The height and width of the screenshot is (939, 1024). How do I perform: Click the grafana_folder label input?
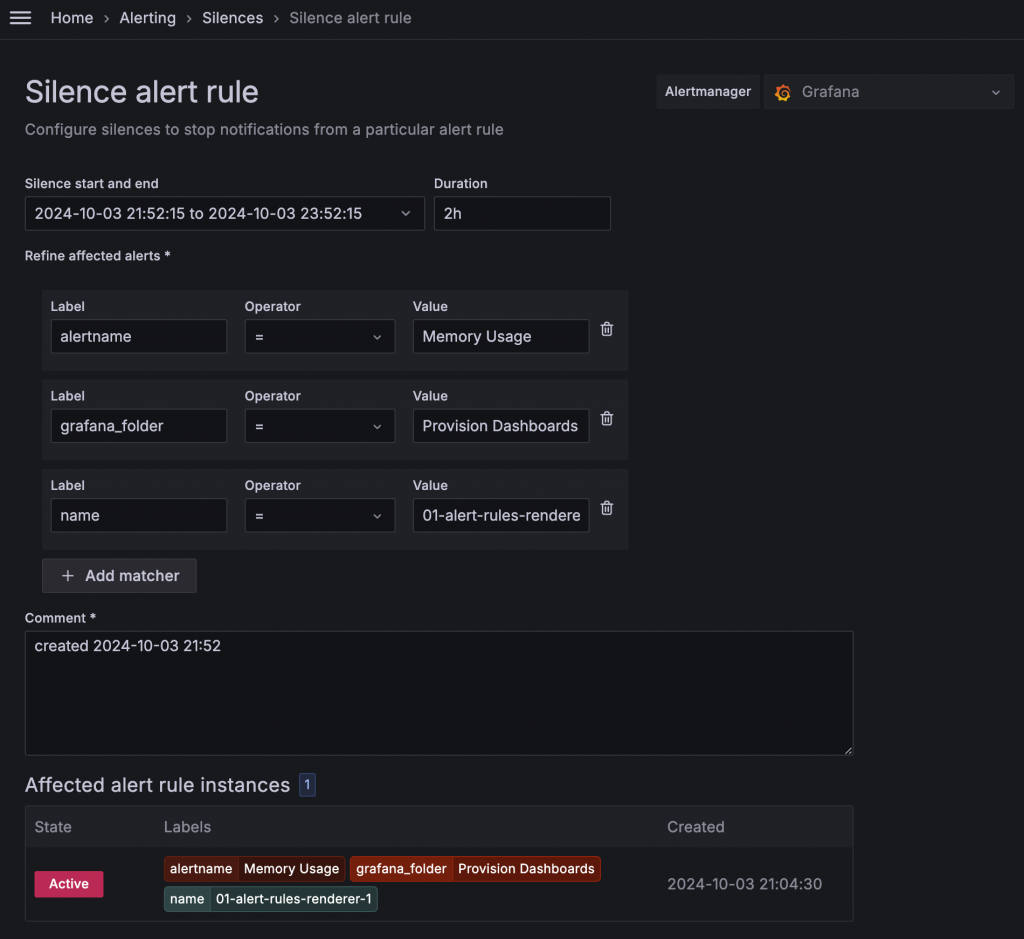(138, 426)
